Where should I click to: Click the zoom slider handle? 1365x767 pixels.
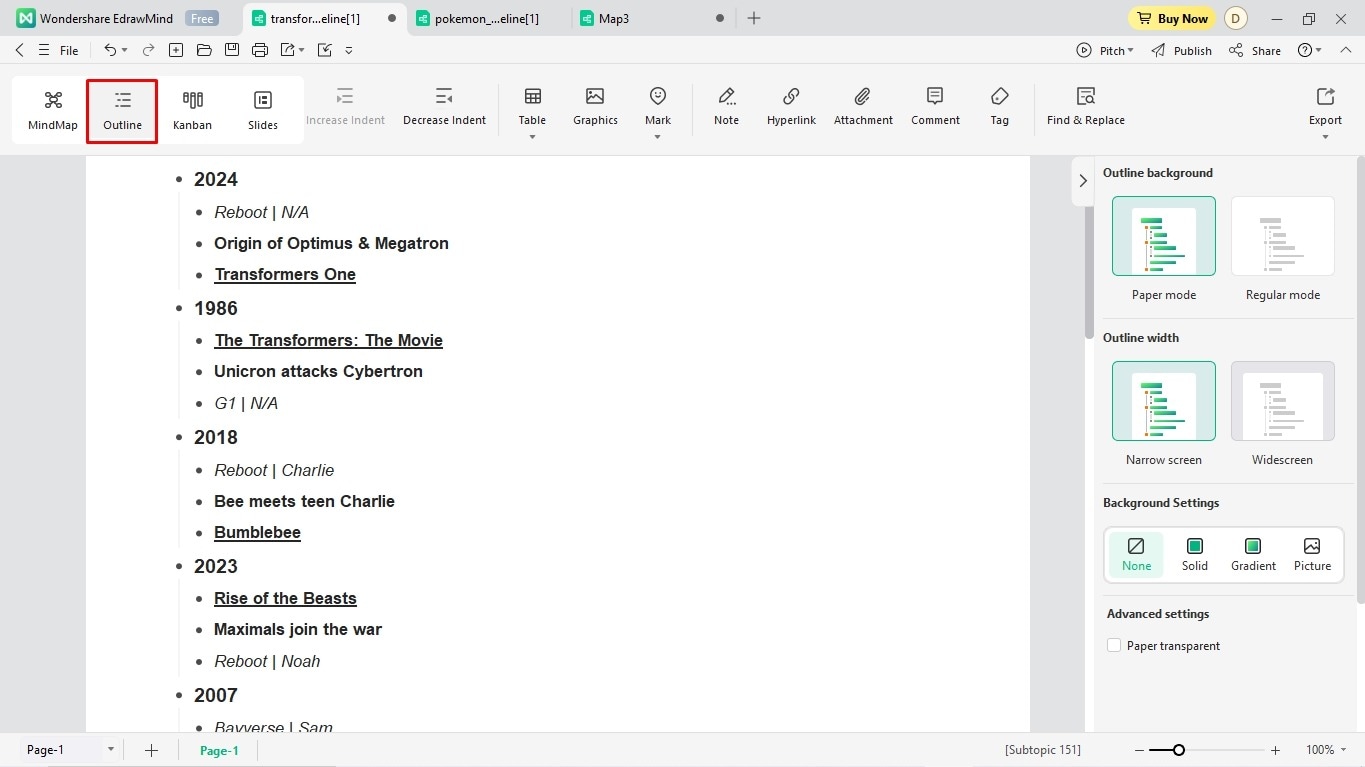pos(1179,750)
